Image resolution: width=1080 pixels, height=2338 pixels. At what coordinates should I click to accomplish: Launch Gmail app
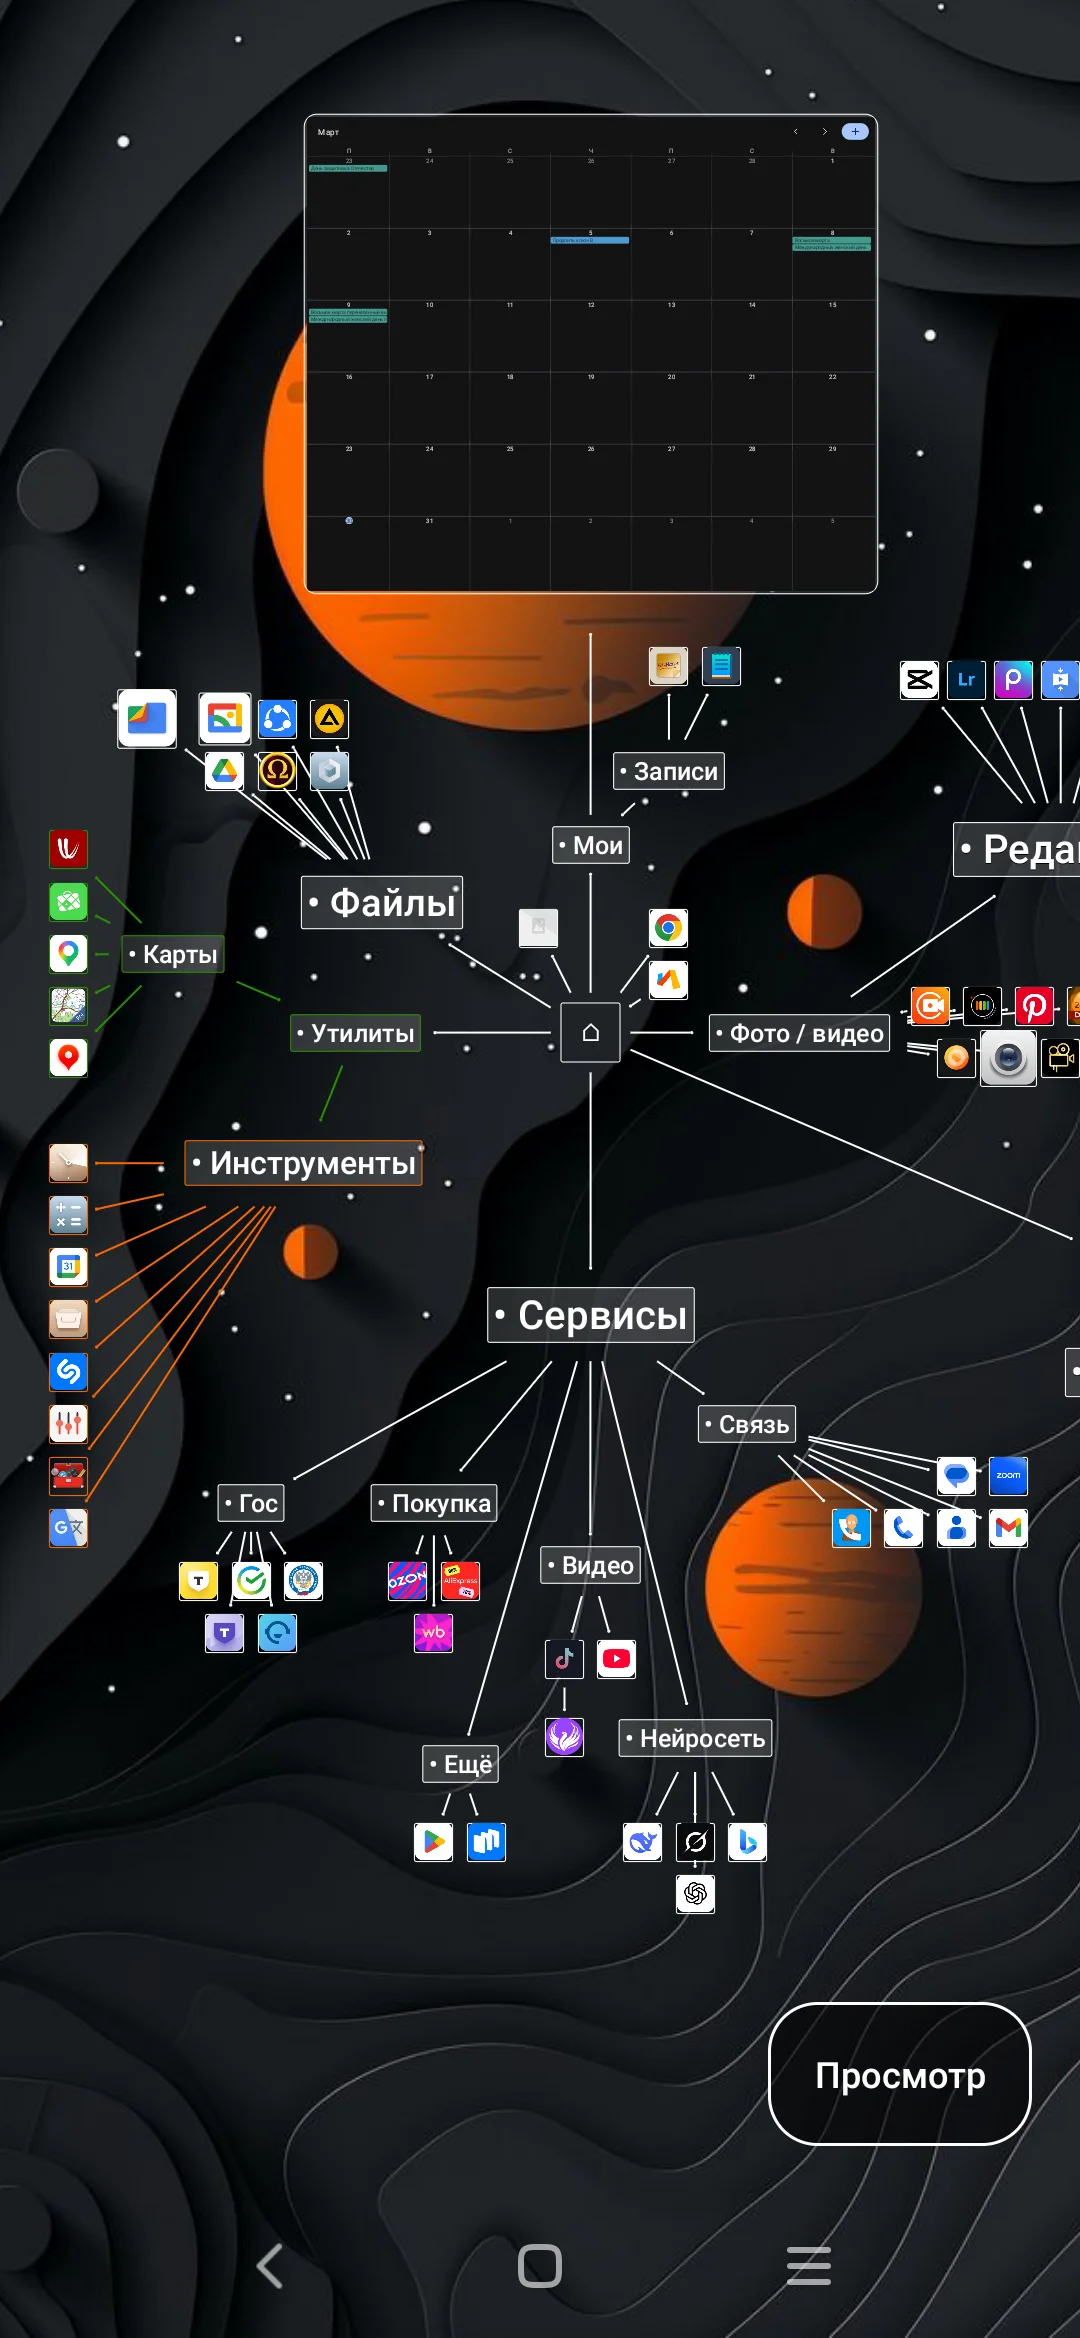1008,1528
